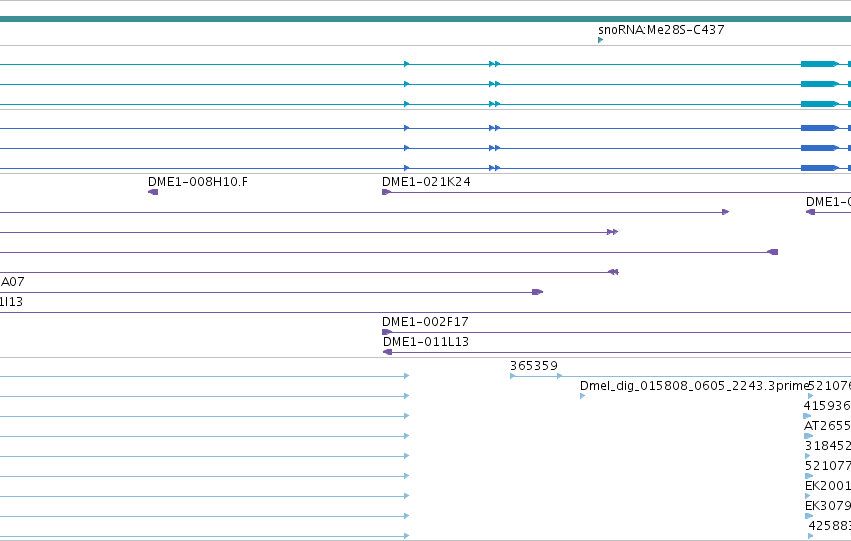The image size is (851, 541).
Task: Click the Dmel_dig_015808_0605_2243.3prime arrow glyph
Action: click(582, 396)
